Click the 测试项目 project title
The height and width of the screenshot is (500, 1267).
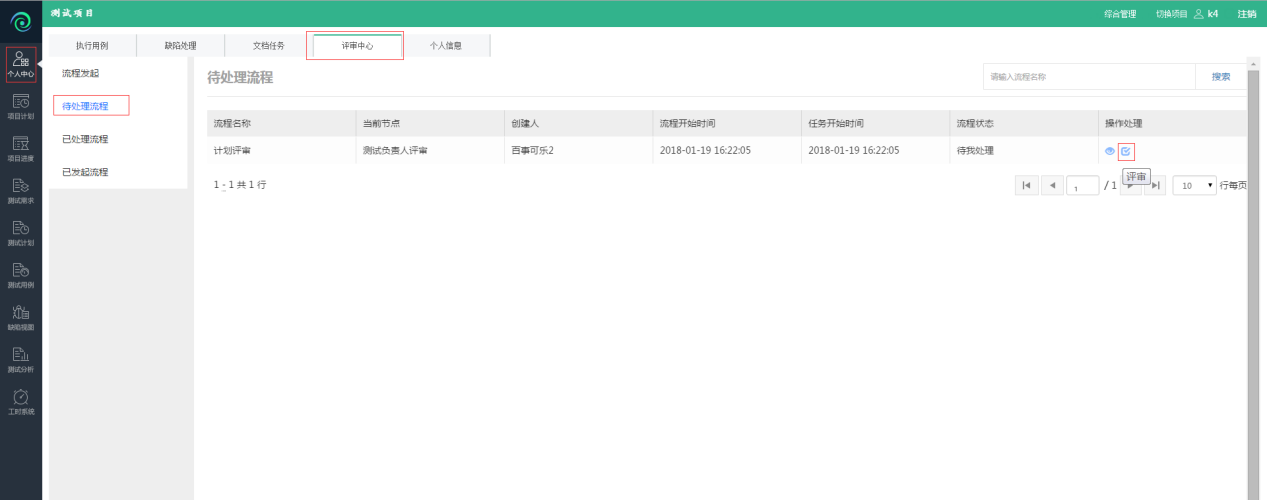72,13
